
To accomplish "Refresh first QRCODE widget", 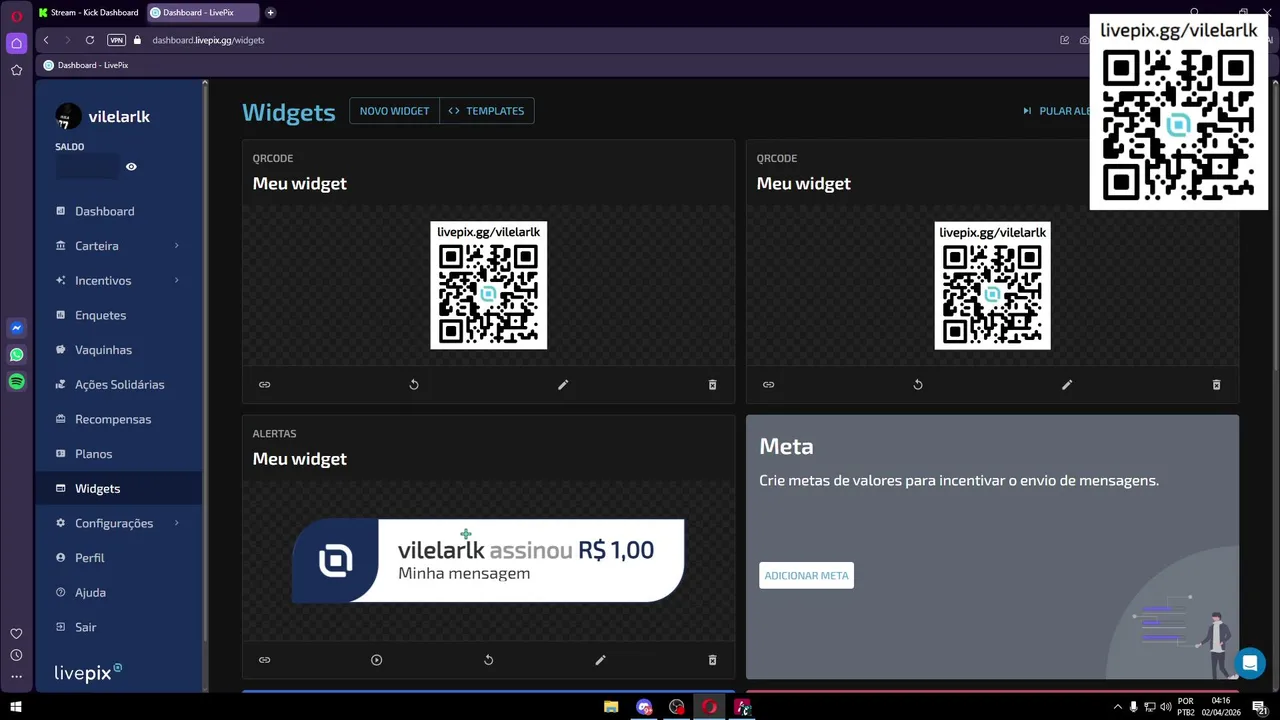I will coord(414,384).
